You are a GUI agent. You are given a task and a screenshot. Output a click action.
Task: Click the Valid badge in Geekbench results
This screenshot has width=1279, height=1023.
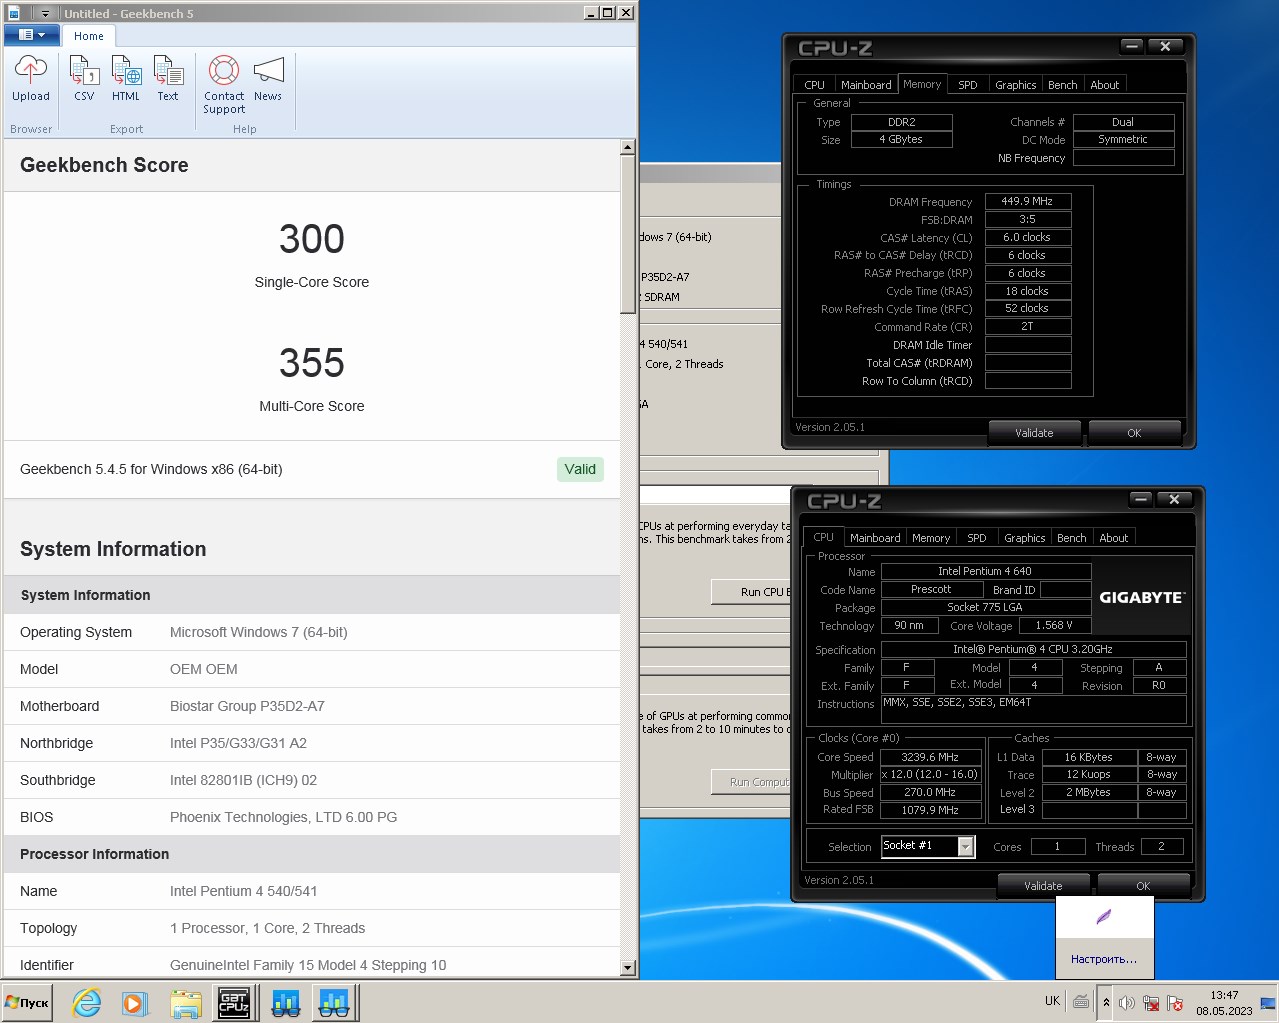click(580, 469)
